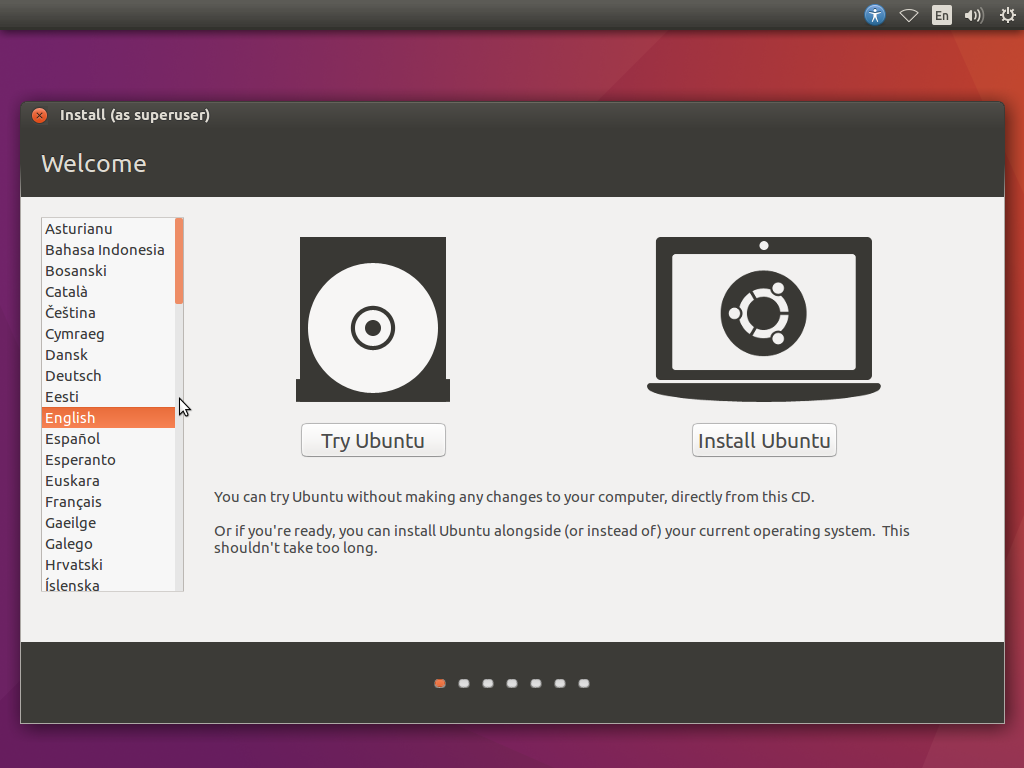Open the En keyboard layout indicator
Viewport: 1024px width, 768px height.
941,15
